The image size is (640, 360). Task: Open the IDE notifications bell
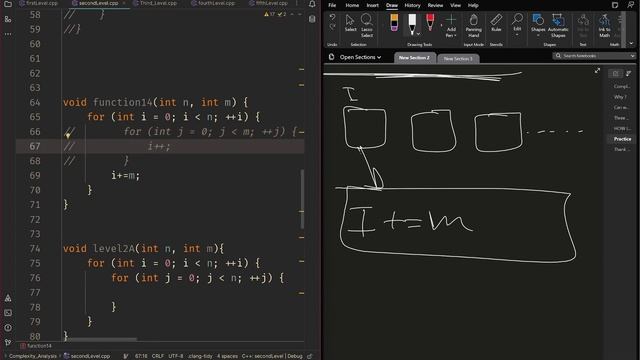pyautogui.click(x=312, y=4)
